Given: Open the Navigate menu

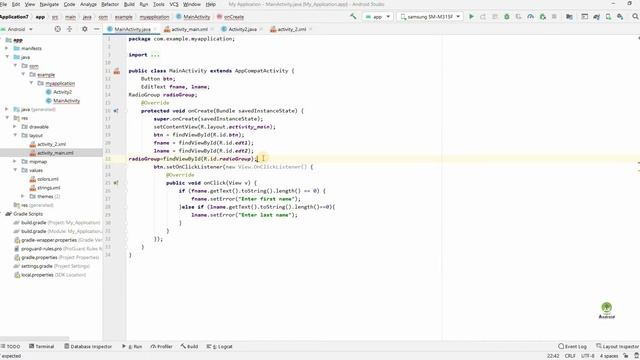Looking at the screenshot, I should pos(49,4).
